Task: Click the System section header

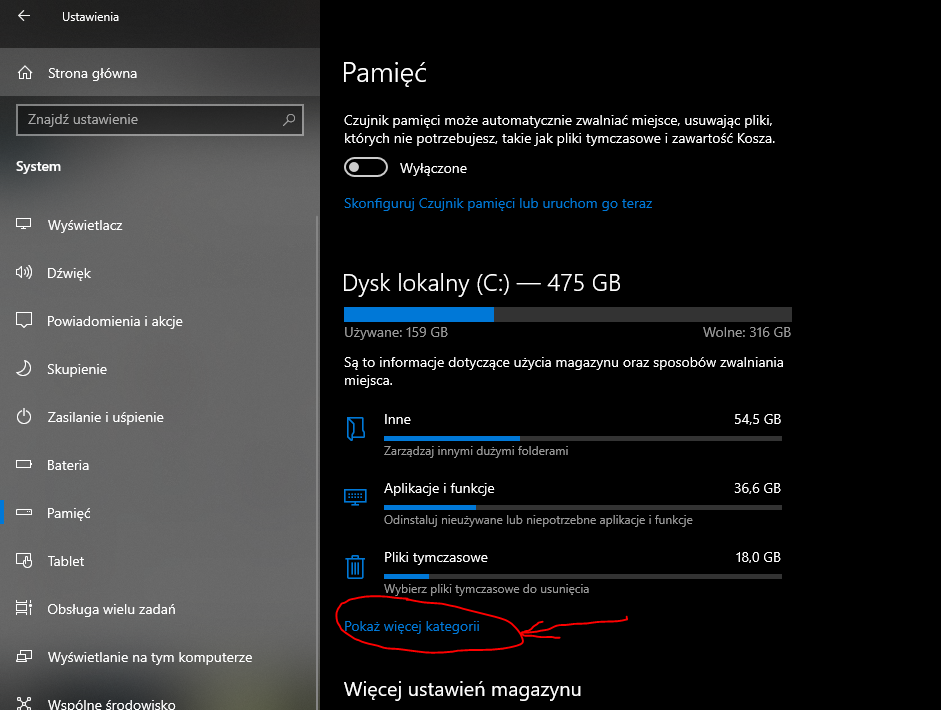Action: tap(38, 167)
